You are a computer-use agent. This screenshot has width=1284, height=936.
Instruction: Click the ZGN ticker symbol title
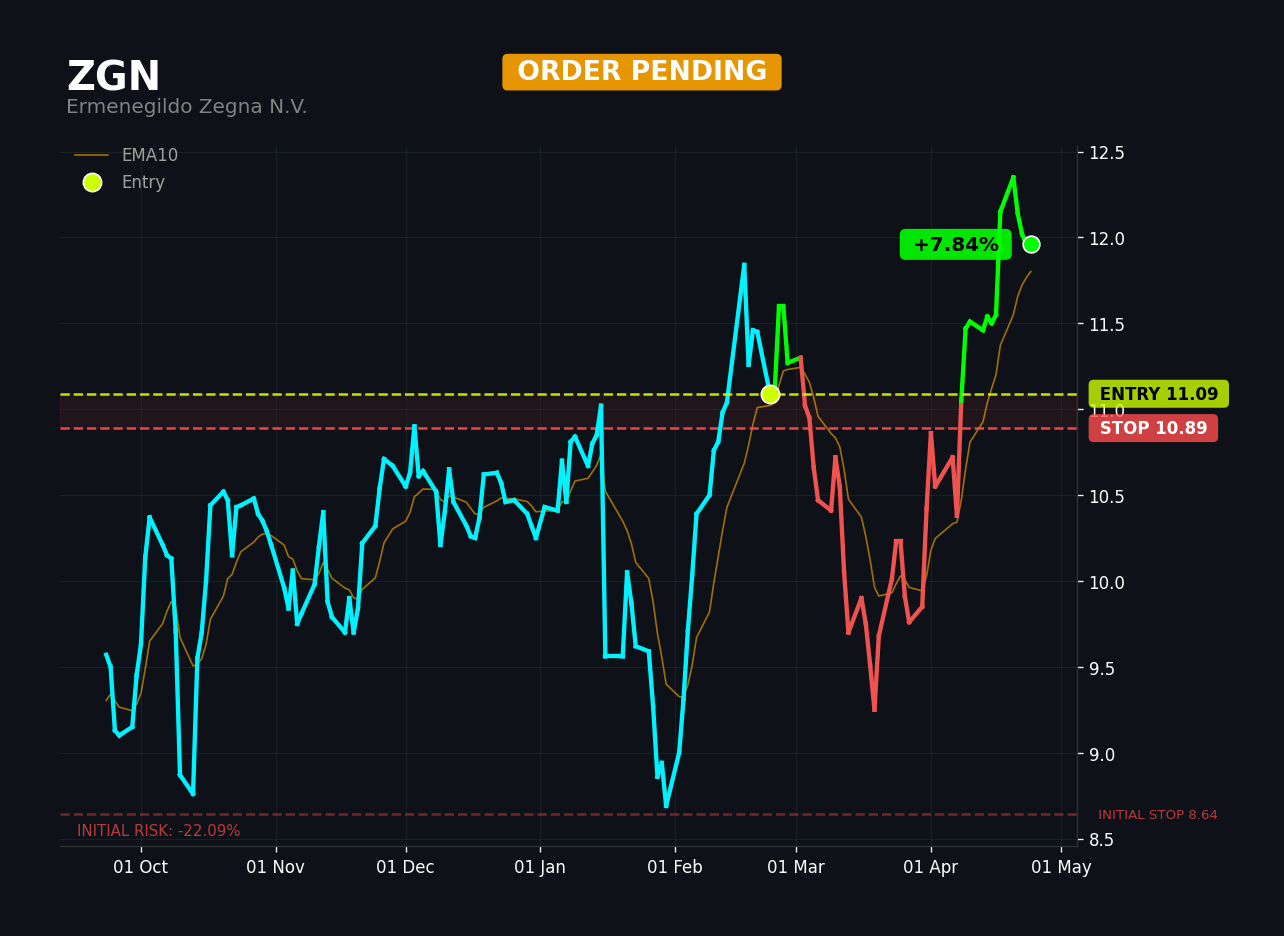click(x=113, y=77)
